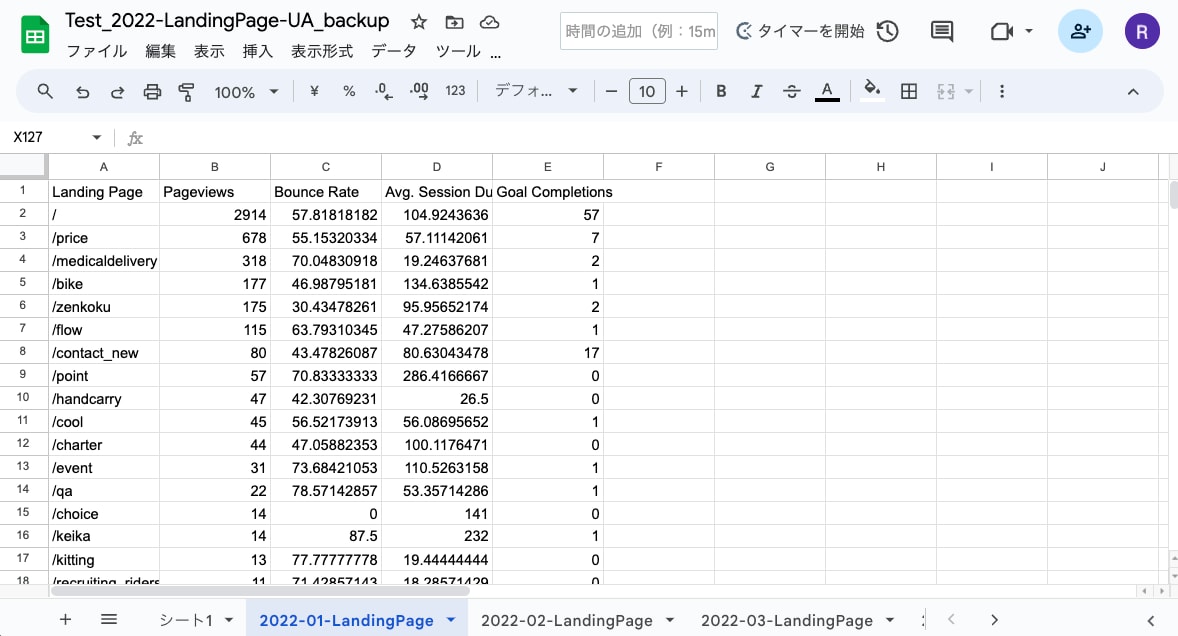Viewport: 1178px width, 636px height.
Task: Open the name box dropdown arrow
Action: 97,137
